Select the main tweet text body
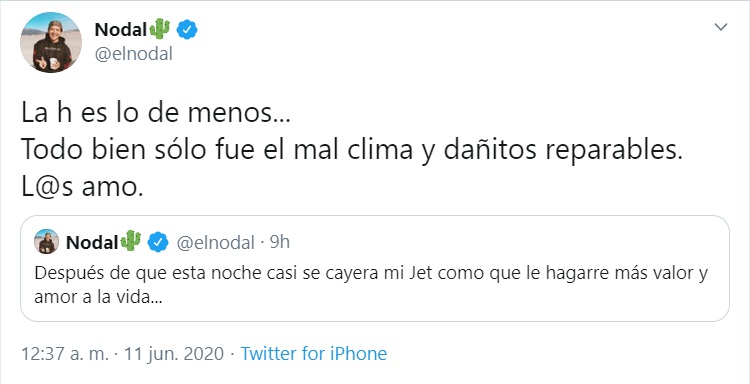750x384 pixels. pos(351,152)
